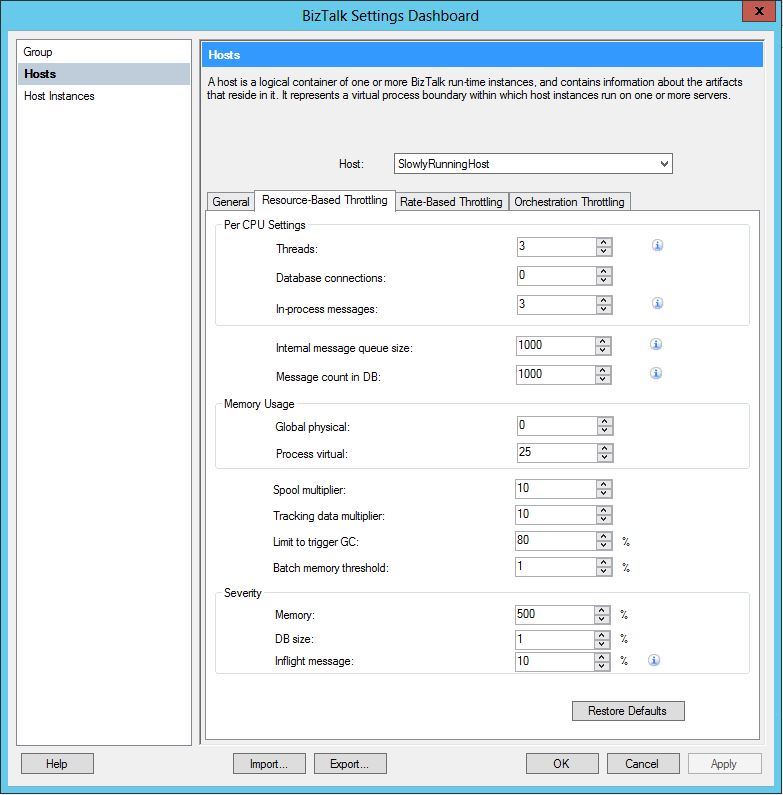Decrement Database connections using down arrow

point(603,280)
